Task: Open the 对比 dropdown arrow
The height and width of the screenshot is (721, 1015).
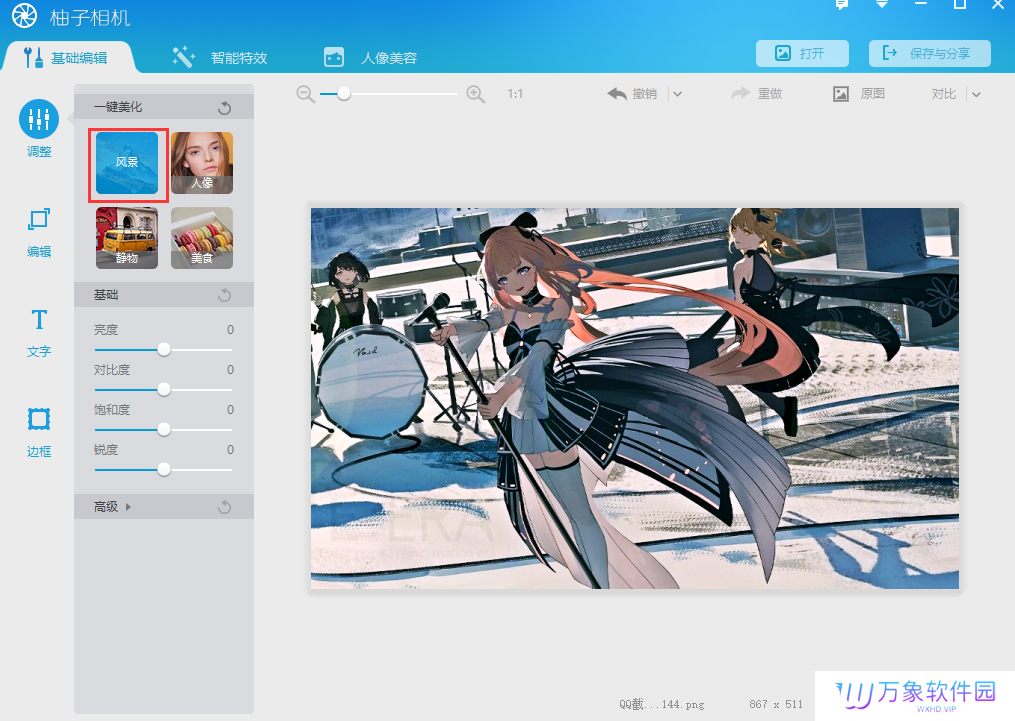Action: click(x=976, y=94)
